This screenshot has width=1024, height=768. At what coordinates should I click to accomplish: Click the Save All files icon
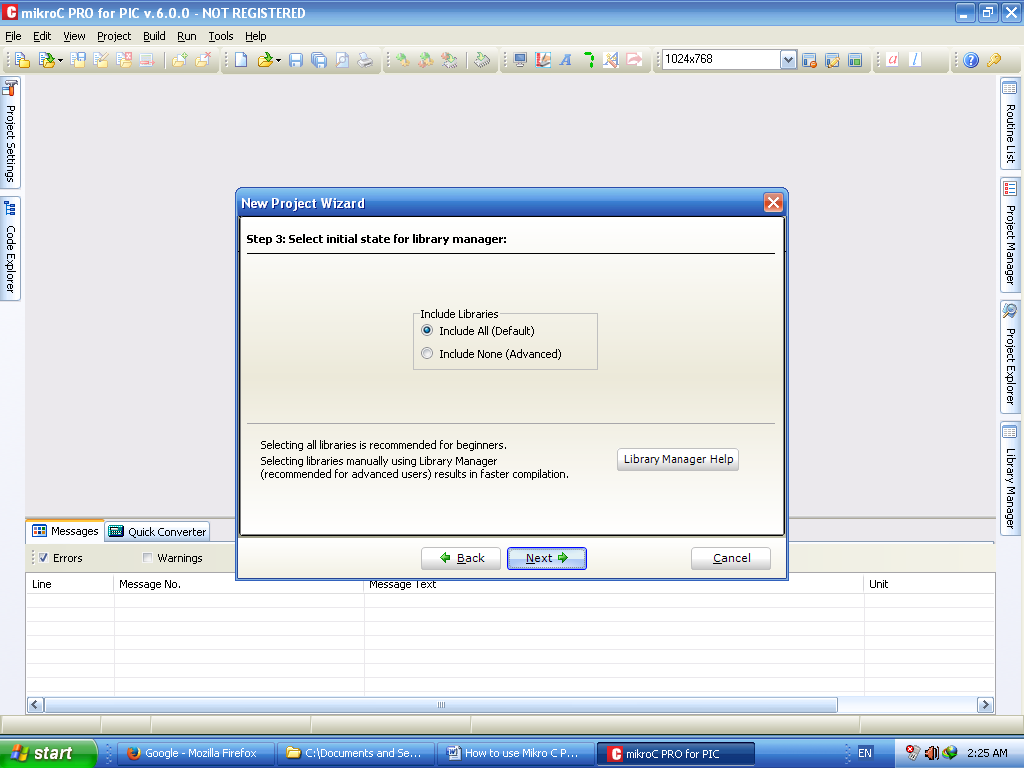[x=319, y=60]
